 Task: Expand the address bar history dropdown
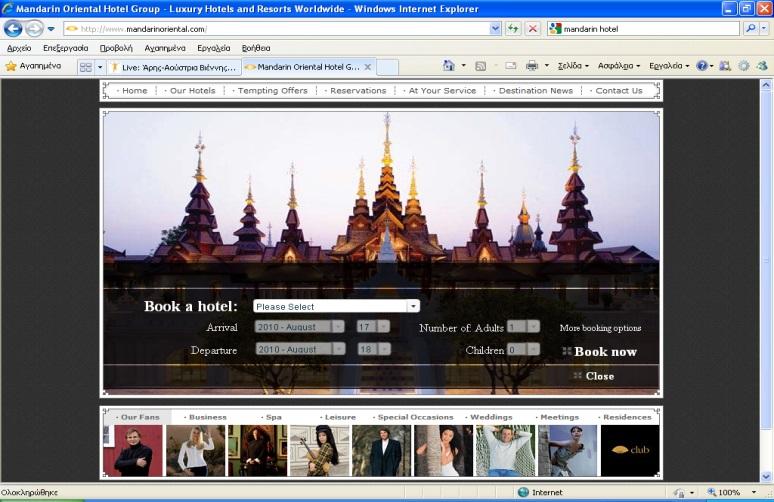[495, 29]
